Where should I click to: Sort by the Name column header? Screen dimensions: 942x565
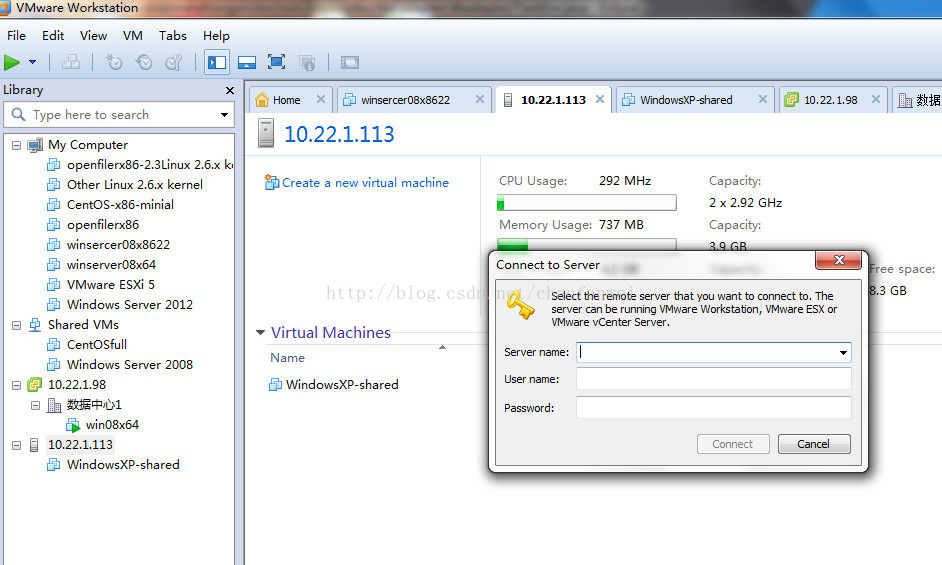click(x=287, y=358)
